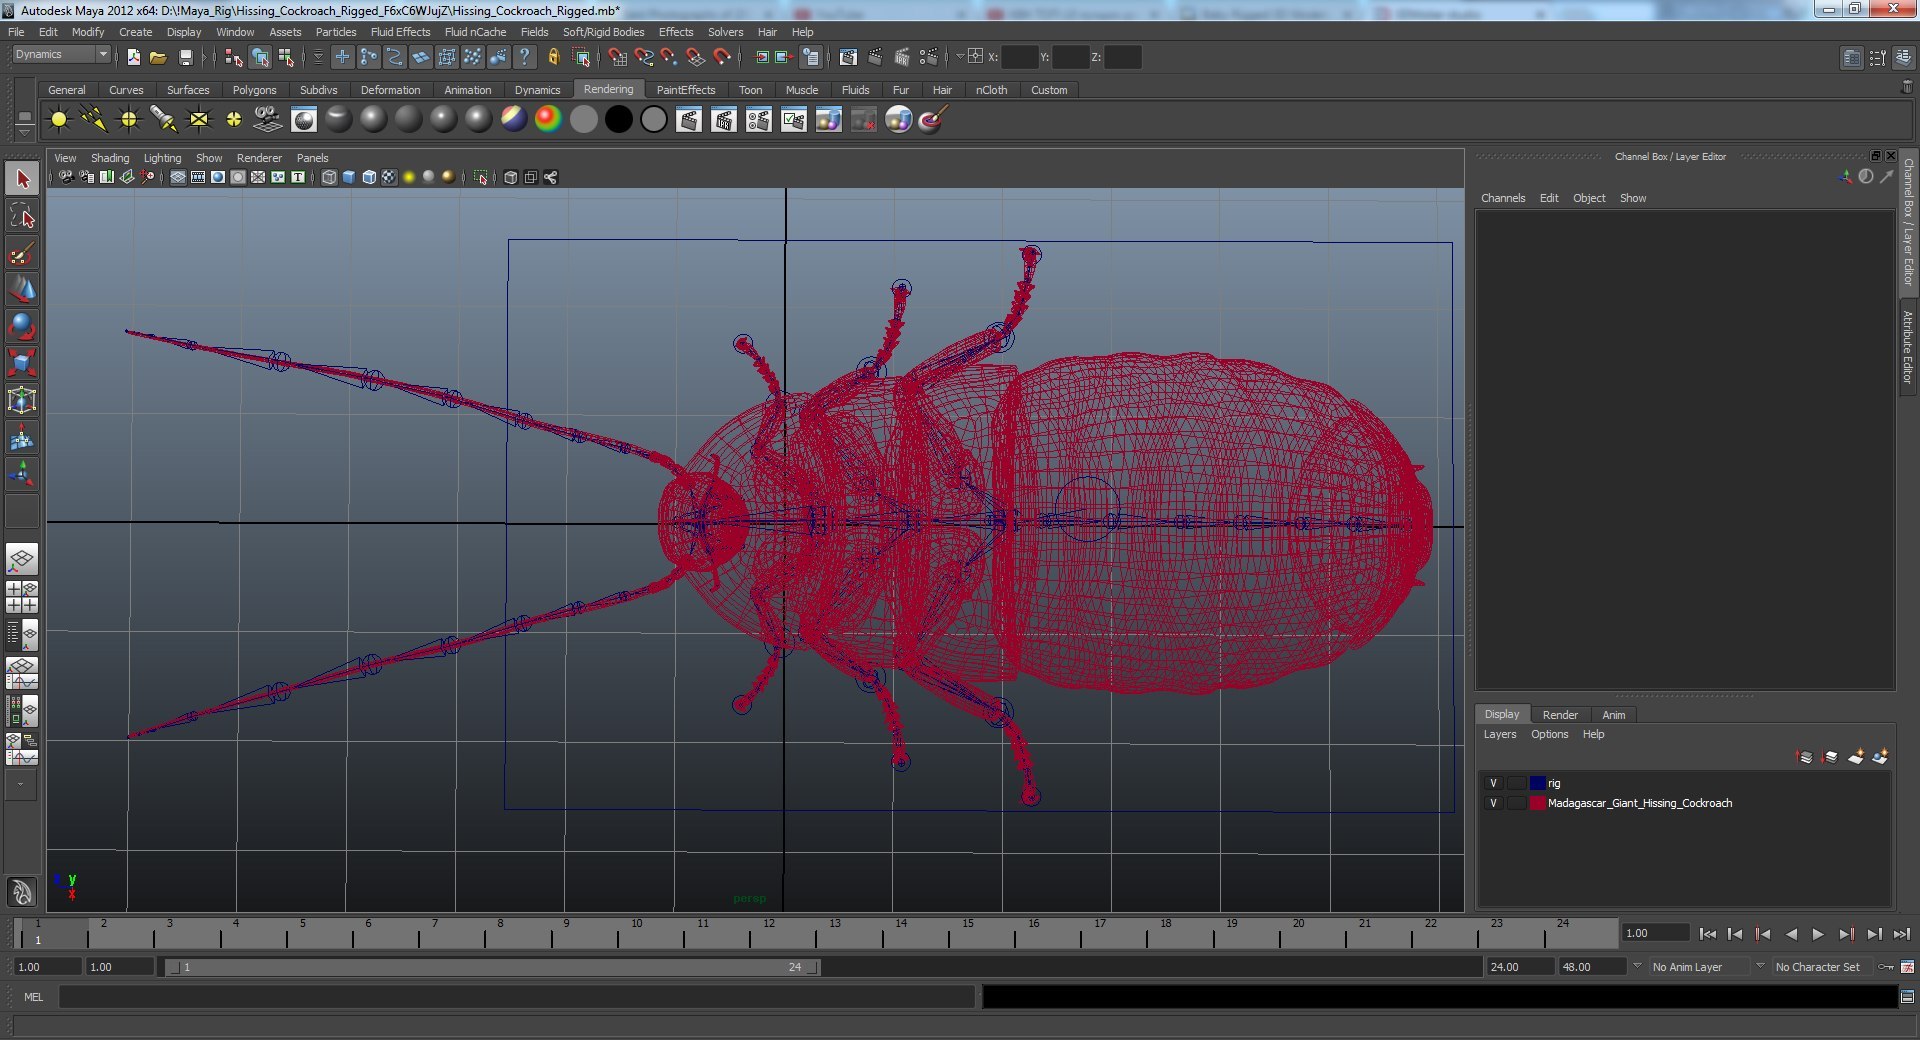This screenshot has width=1920, height=1040.
Task: Toggle visibility of rig layer
Action: point(1494,783)
